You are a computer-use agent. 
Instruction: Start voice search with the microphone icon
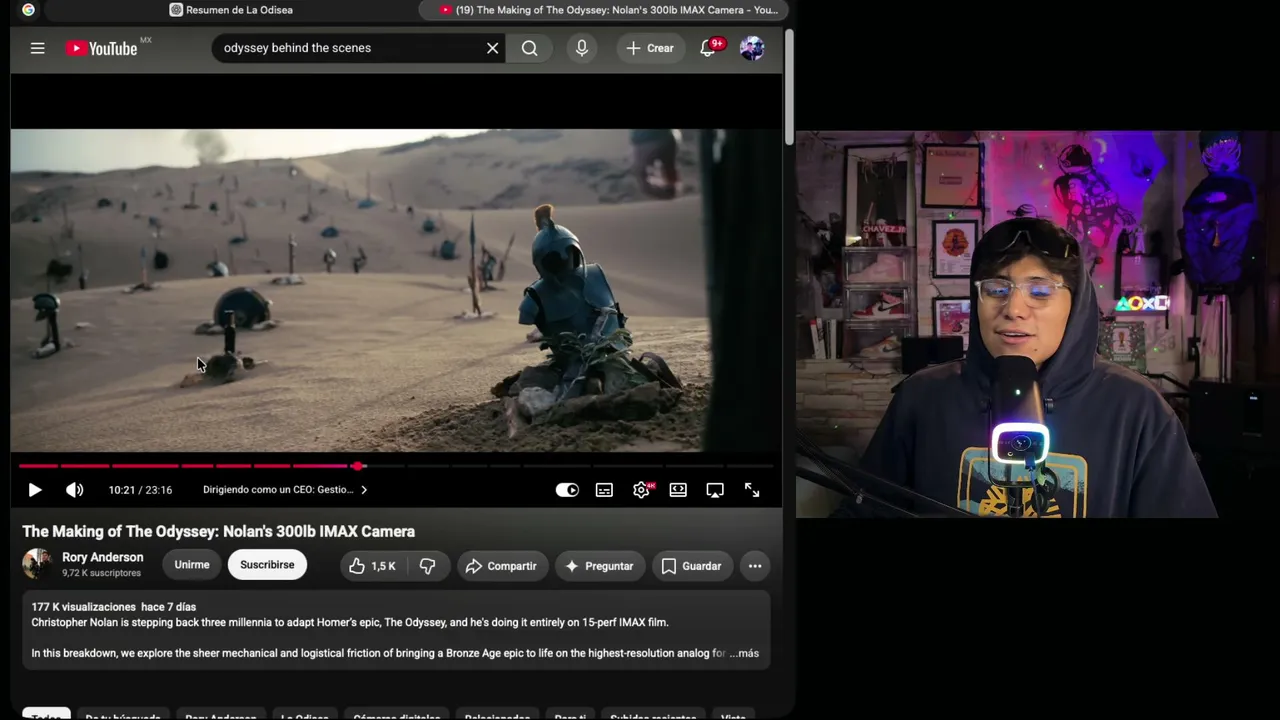[581, 48]
